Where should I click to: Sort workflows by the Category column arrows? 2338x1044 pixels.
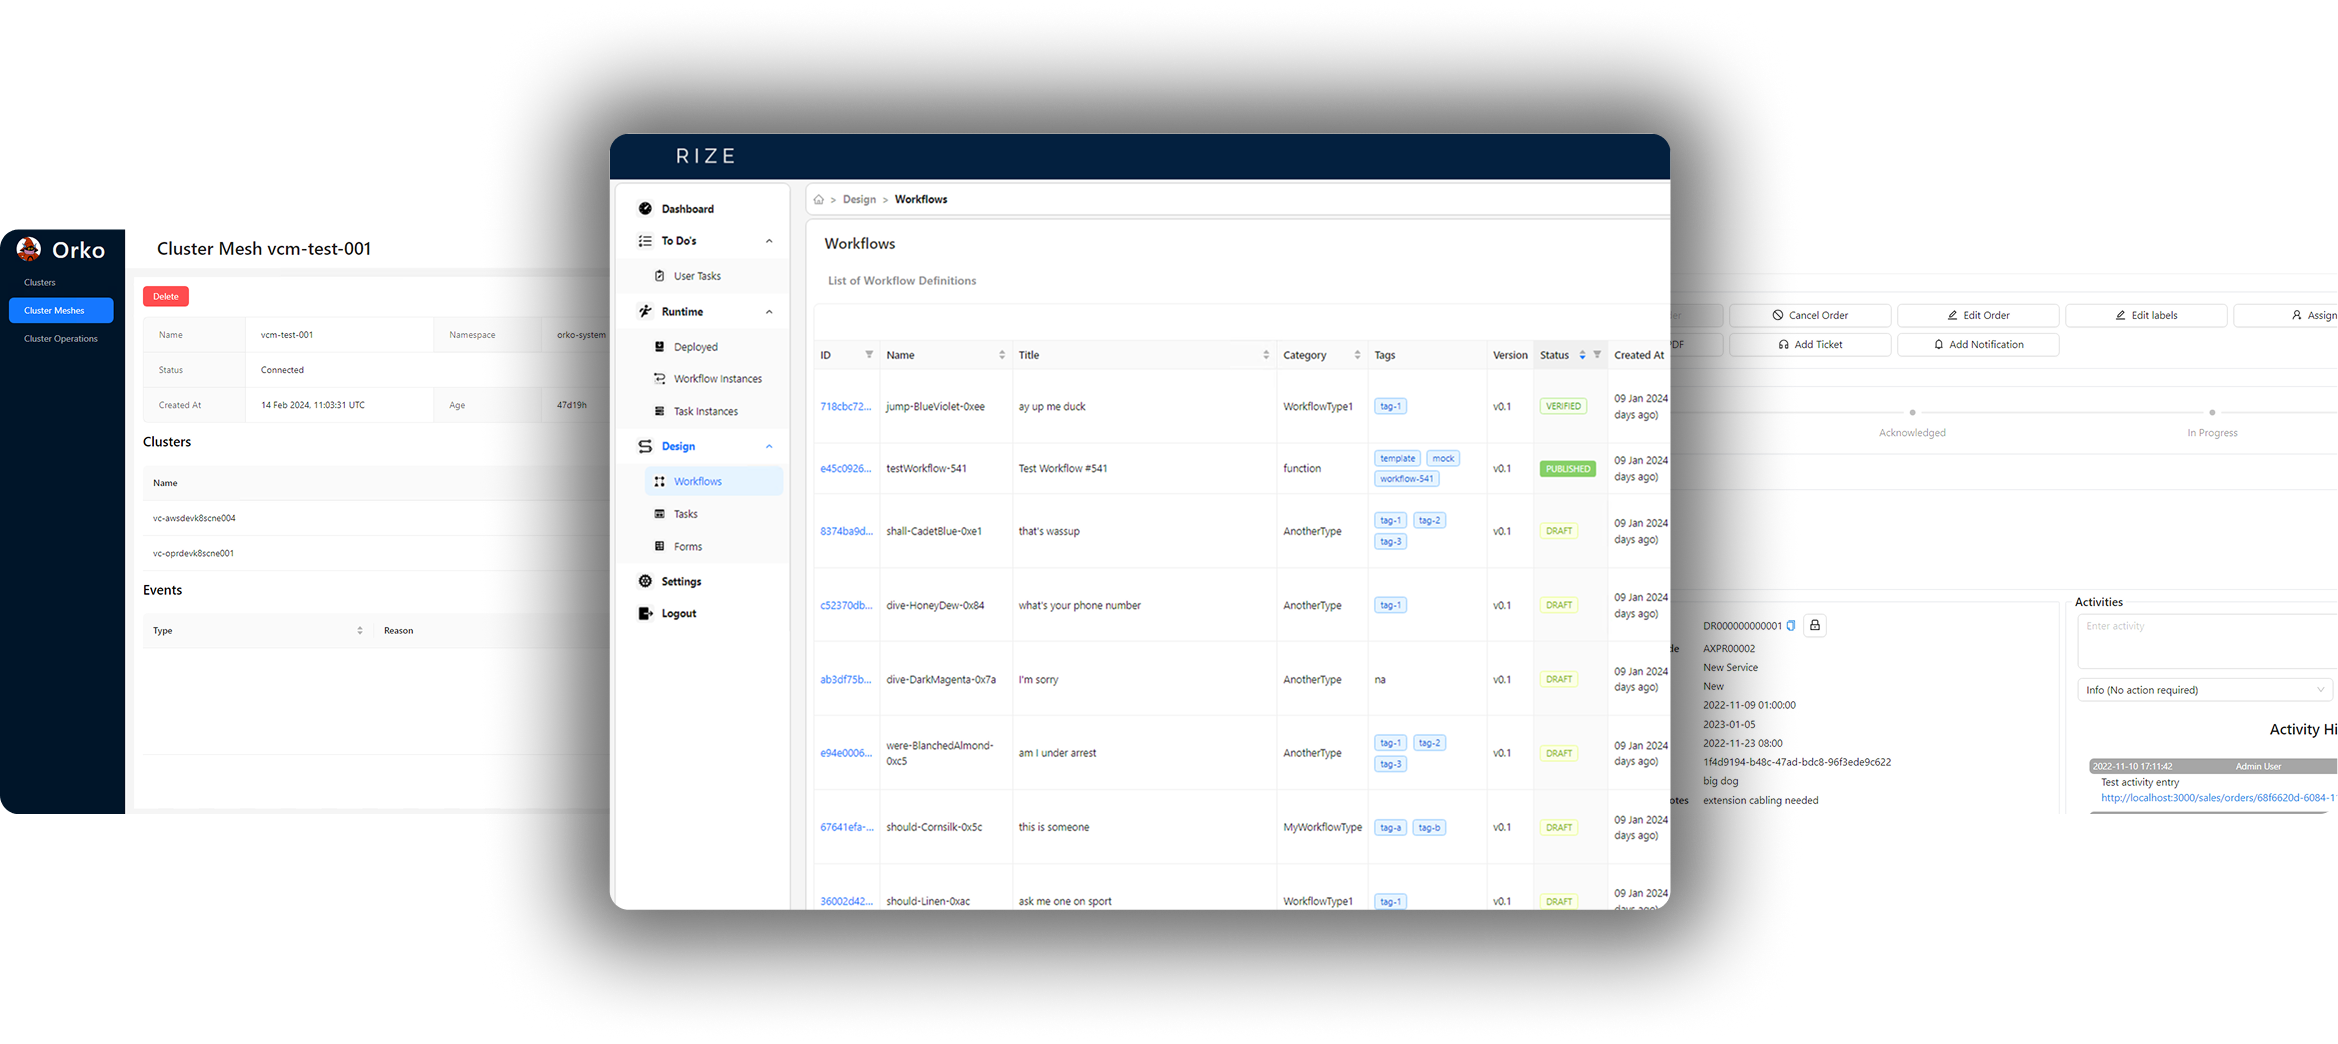tap(1357, 355)
